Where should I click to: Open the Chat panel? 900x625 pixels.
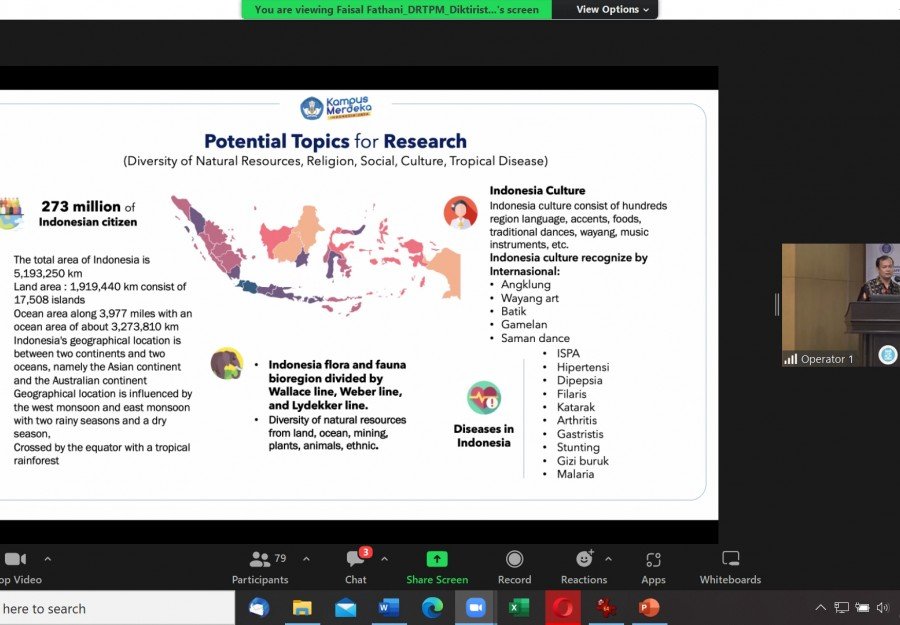[x=355, y=566]
